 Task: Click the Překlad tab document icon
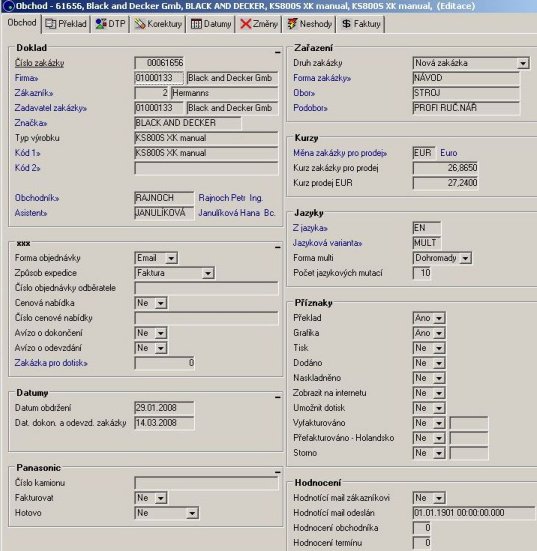[51, 24]
